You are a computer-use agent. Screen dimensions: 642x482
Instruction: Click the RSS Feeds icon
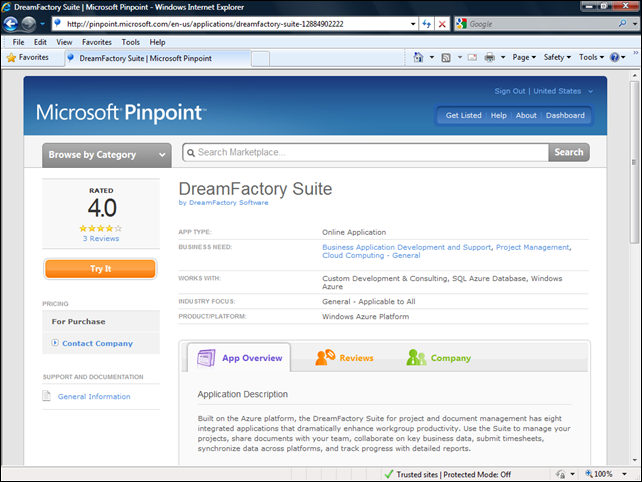coord(446,57)
